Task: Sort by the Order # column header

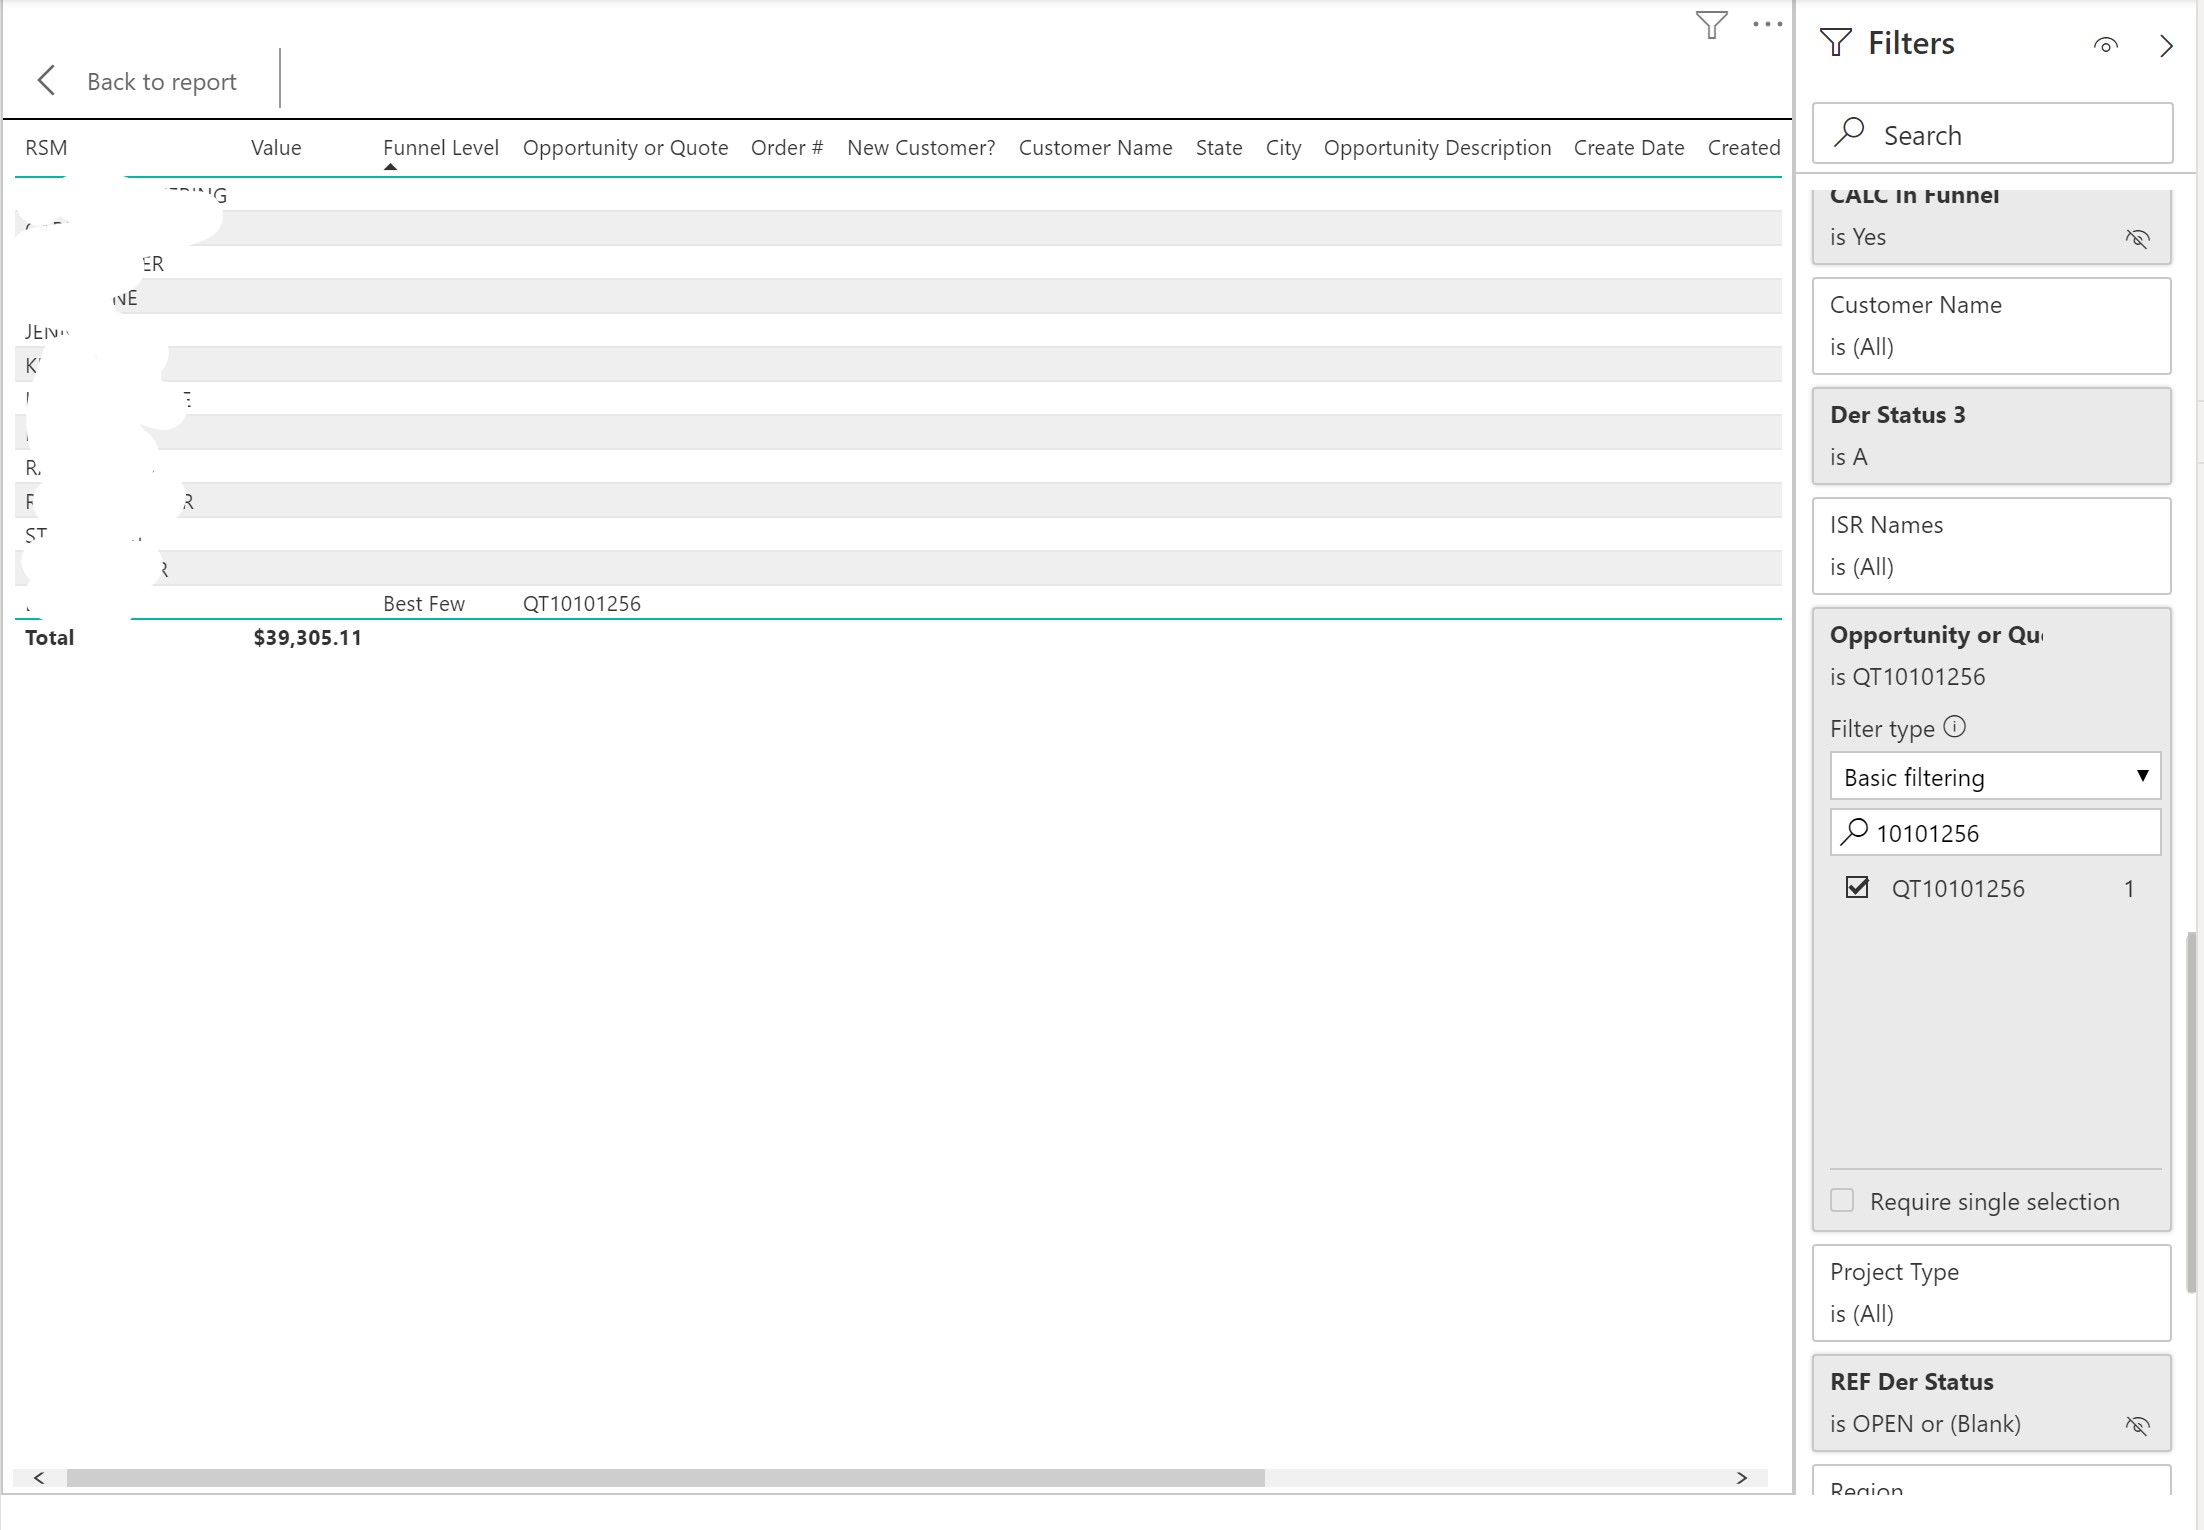Action: click(x=787, y=148)
